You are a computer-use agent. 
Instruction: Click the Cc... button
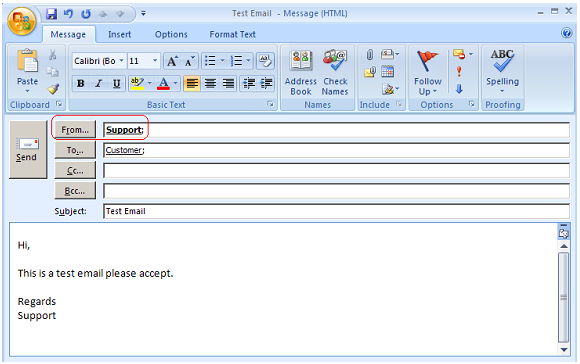click(75, 171)
